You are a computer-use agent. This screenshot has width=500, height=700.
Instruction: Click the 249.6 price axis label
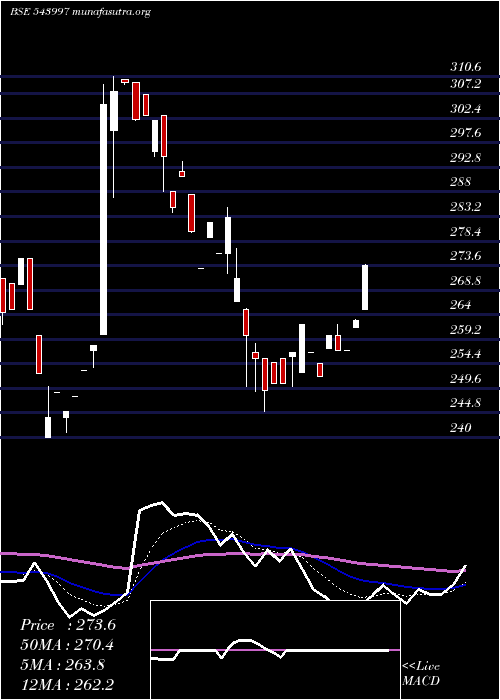point(465,379)
